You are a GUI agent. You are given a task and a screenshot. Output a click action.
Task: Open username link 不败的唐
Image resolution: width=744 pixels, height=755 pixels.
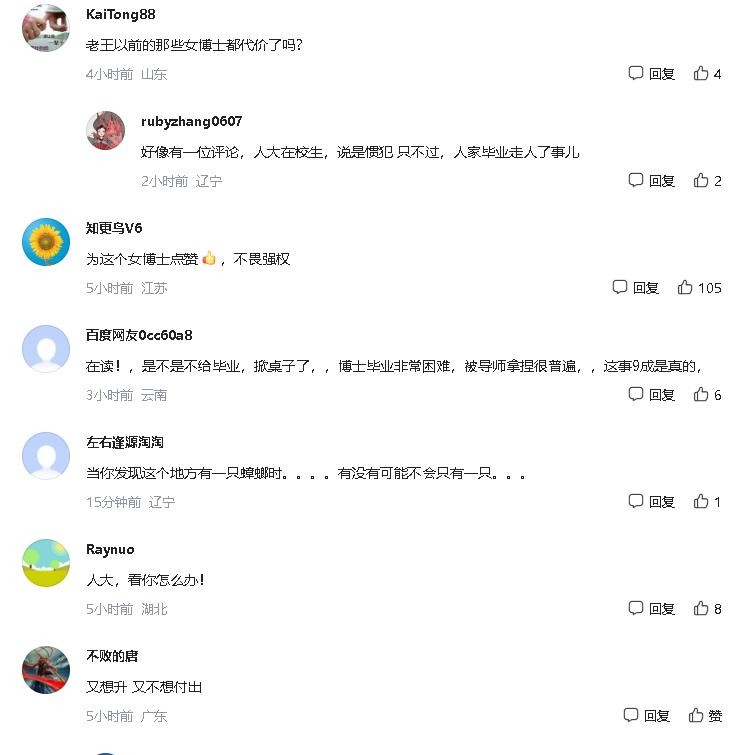(x=112, y=656)
